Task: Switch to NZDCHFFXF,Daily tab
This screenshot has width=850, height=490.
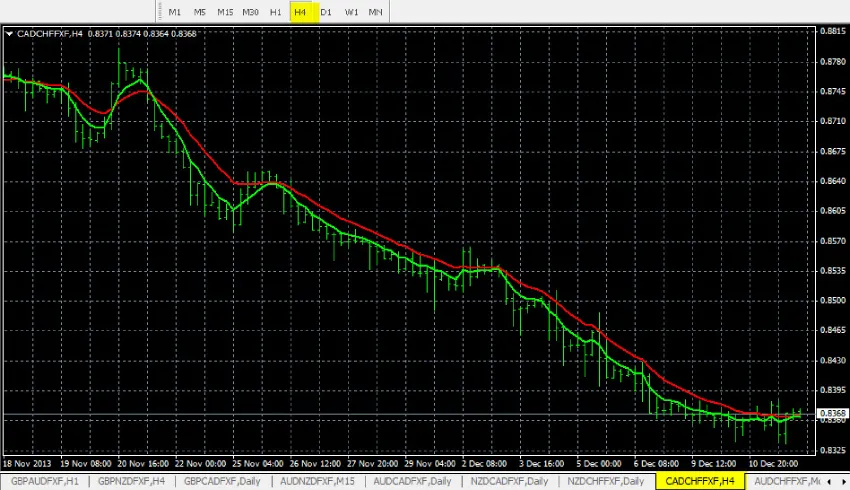Action: tap(606, 481)
